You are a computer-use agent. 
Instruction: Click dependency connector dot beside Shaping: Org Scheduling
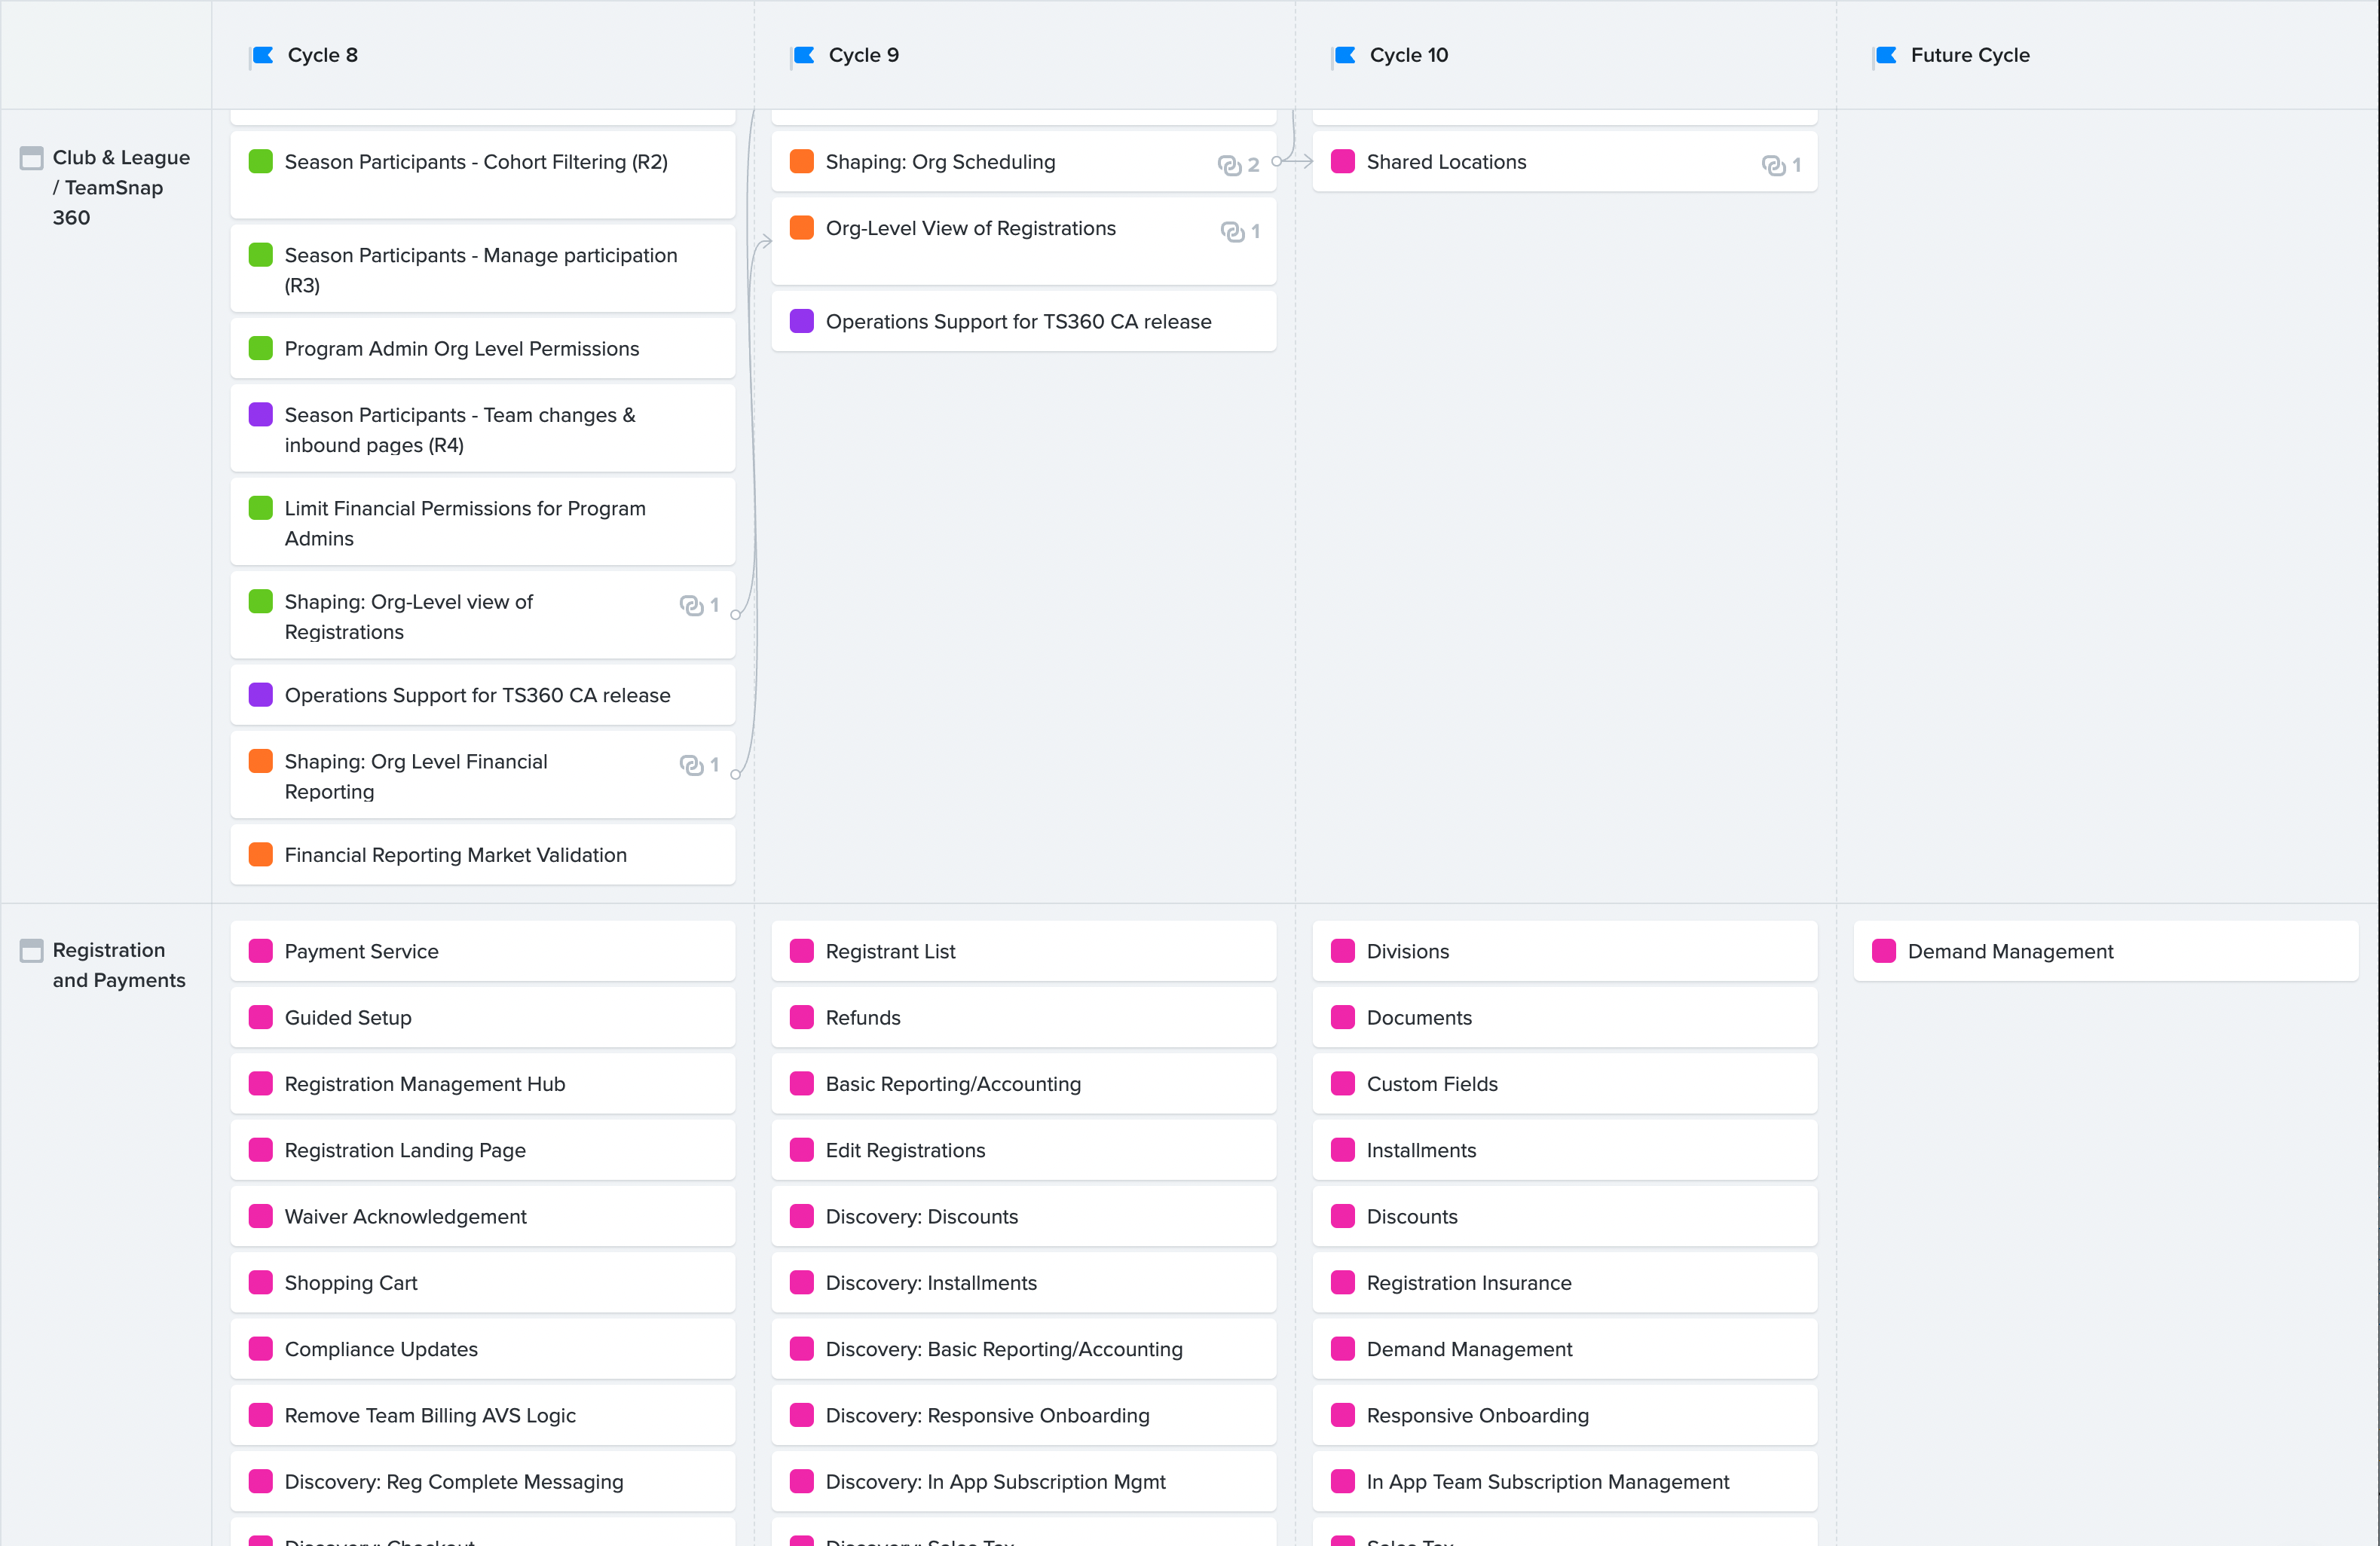[x=1276, y=161]
